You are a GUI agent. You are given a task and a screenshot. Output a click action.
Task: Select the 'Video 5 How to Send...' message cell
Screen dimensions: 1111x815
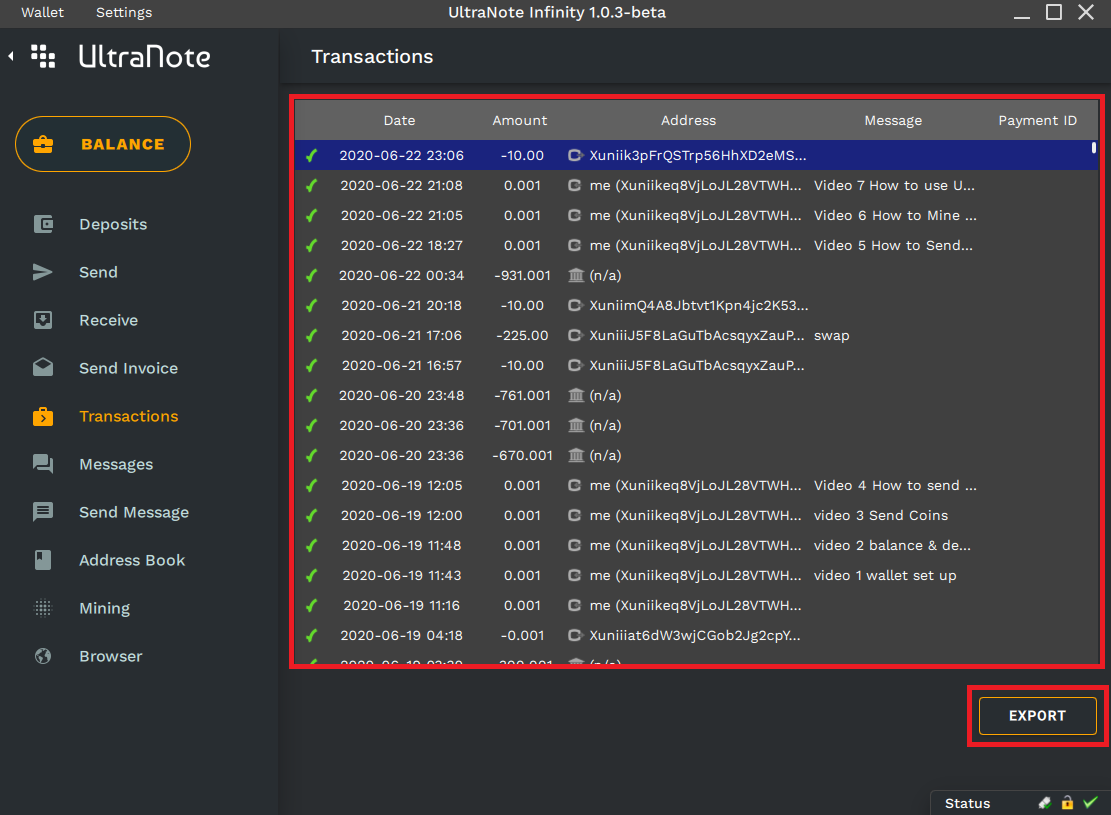point(893,245)
